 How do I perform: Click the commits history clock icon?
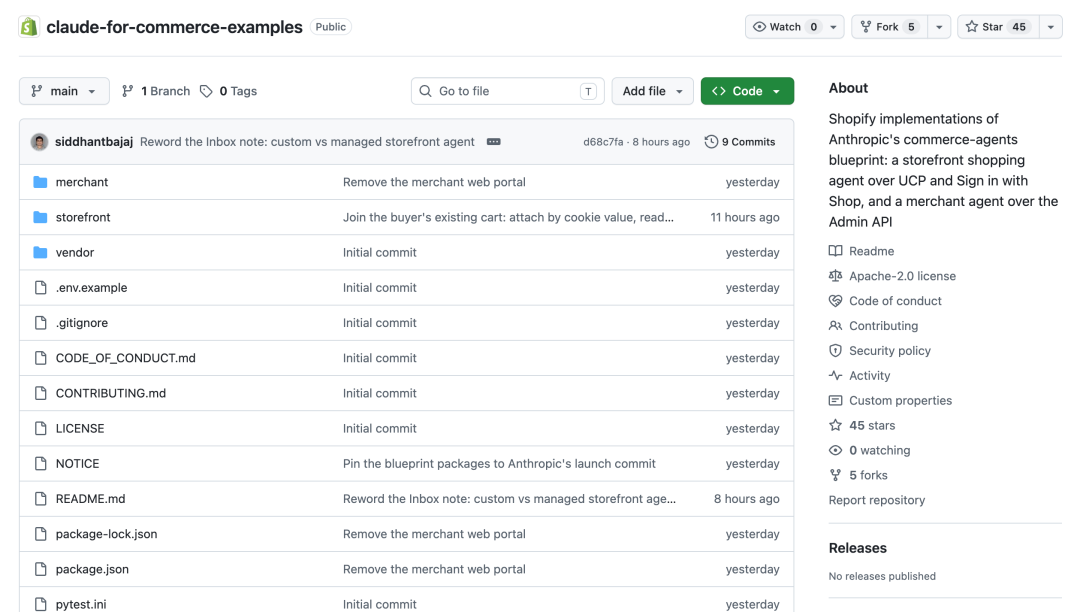click(x=711, y=141)
